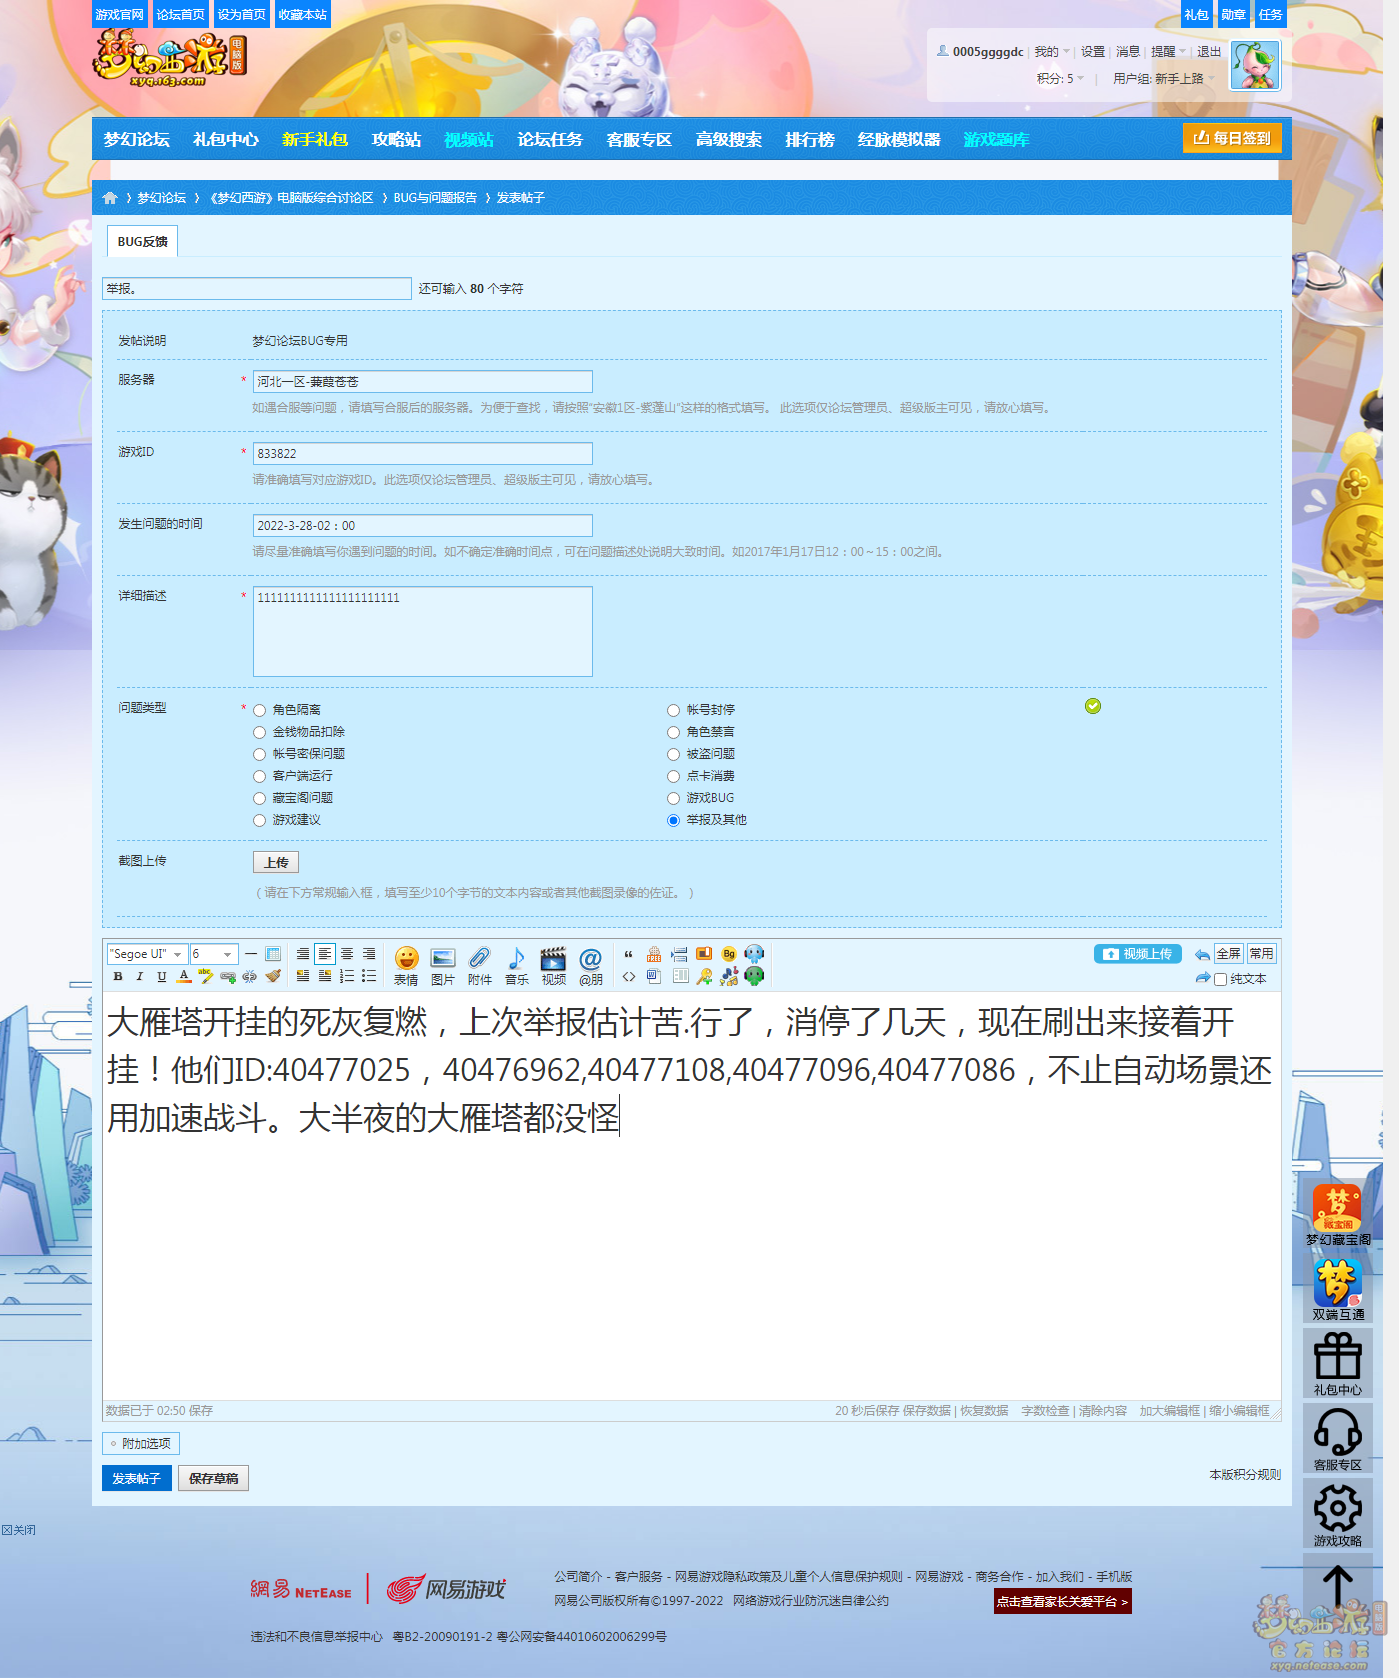Viewport: 1399px width, 1678px height.
Task: Redo the editor action
Action: click(x=1202, y=978)
